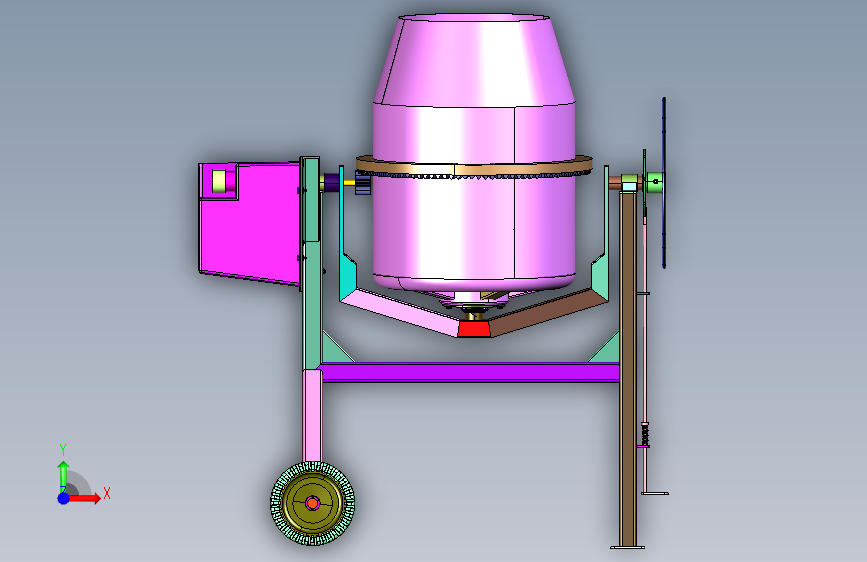Image resolution: width=867 pixels, height=562 pixels.
Task: Select the pink lower left leg above the wheel
Action: [x=312, y=416]
